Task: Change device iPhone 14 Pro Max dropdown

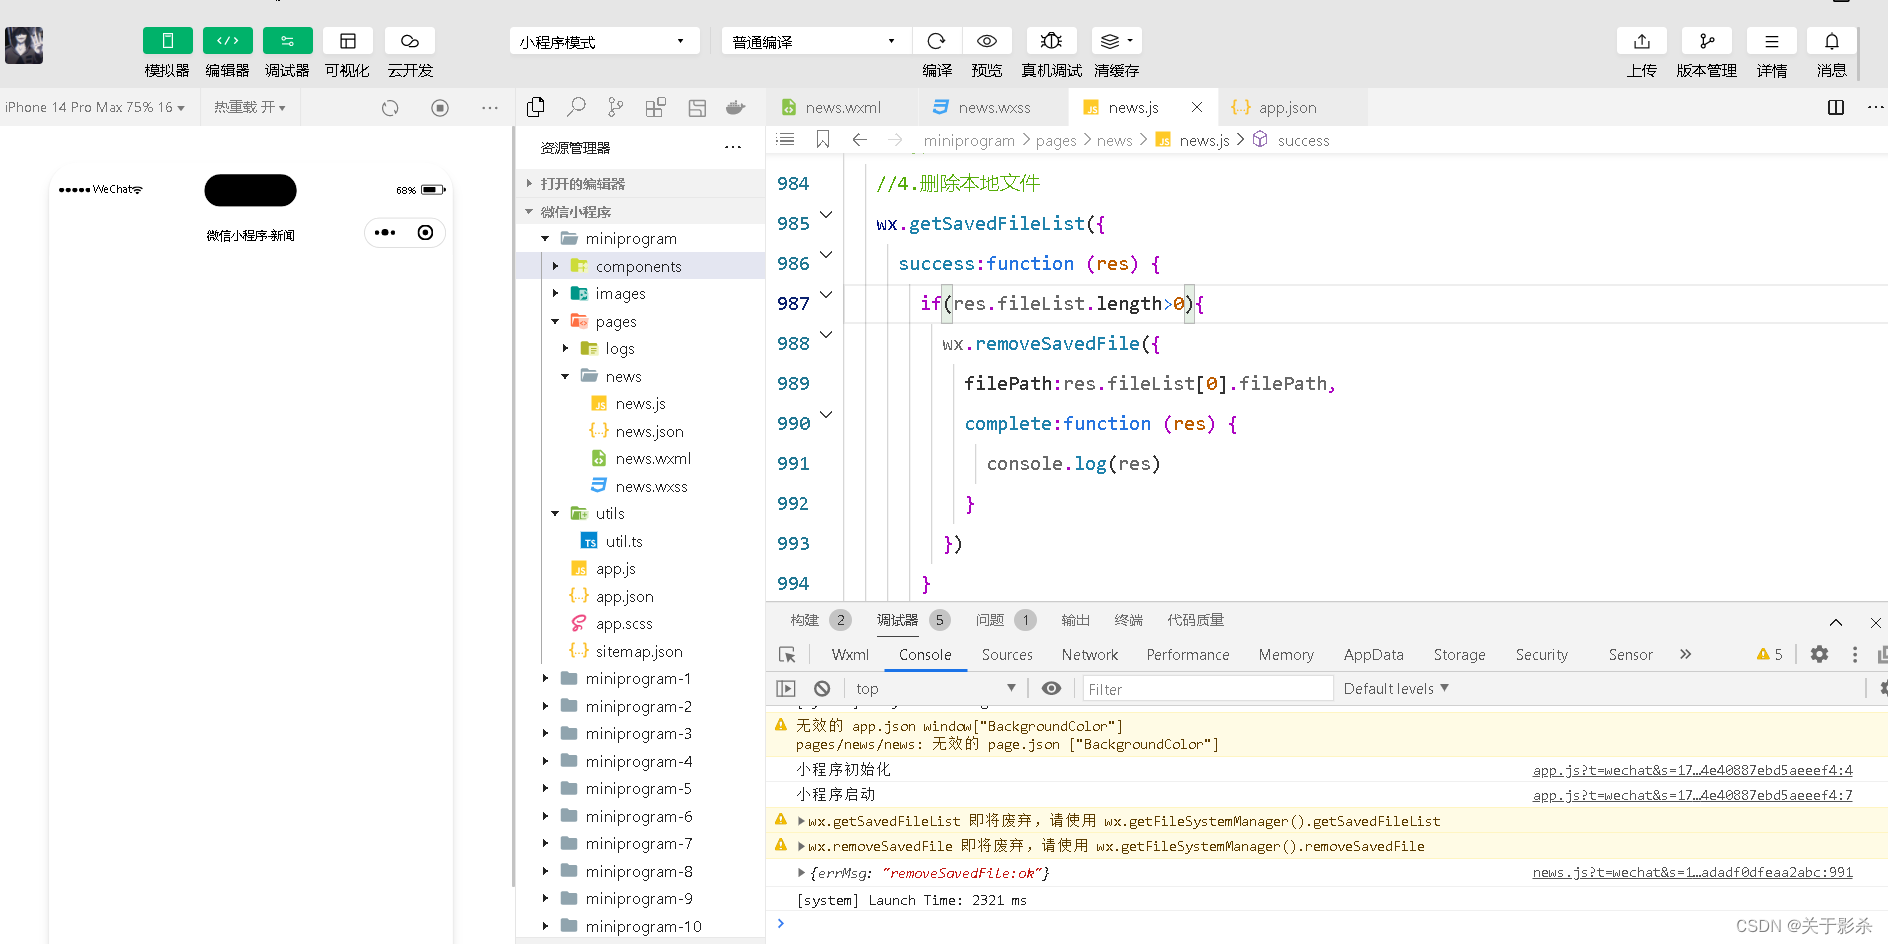Action: click(x=95, y=107)
